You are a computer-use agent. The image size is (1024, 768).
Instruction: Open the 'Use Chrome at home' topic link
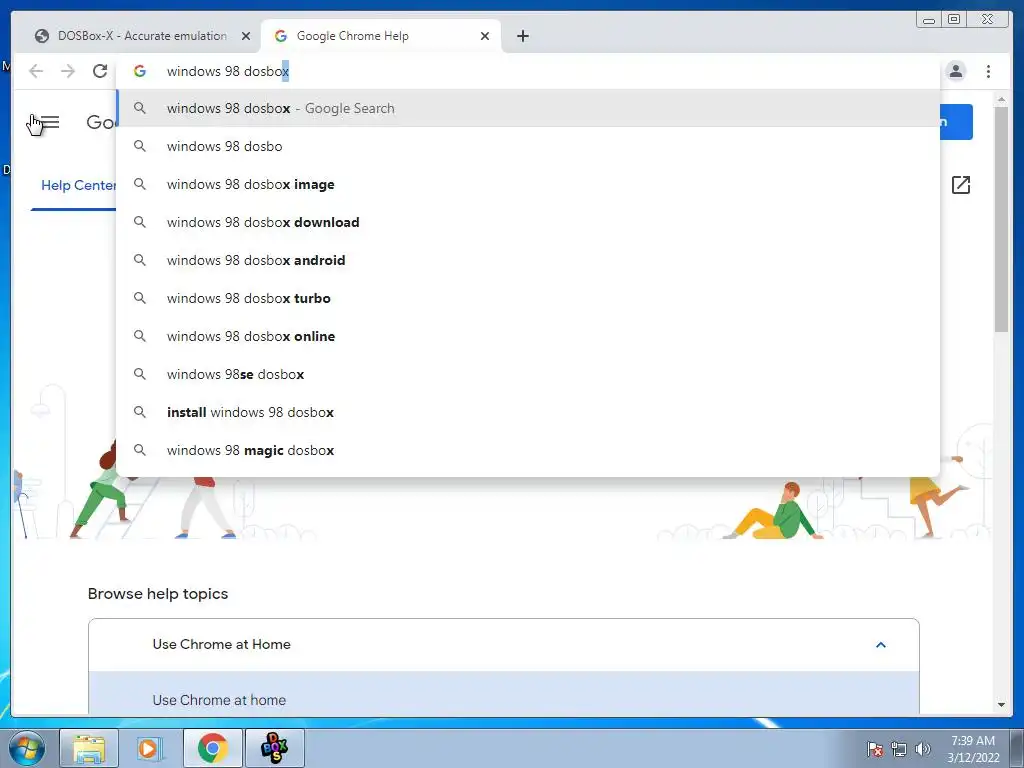tap(219, 700)
